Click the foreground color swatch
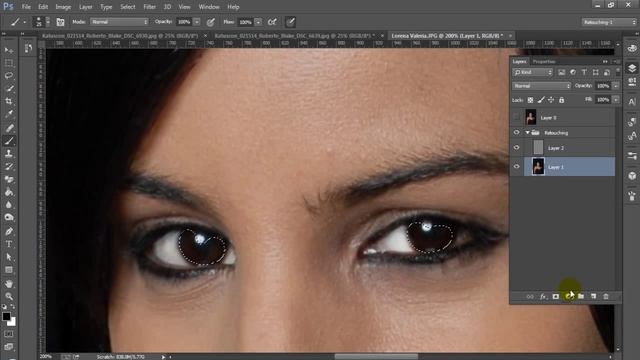 pyautogui.click(x=6, y=316)
